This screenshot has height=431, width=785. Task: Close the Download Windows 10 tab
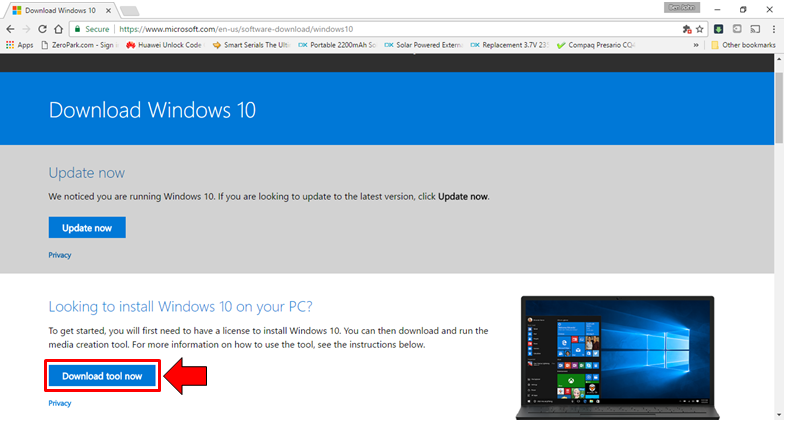click(108, 10)
